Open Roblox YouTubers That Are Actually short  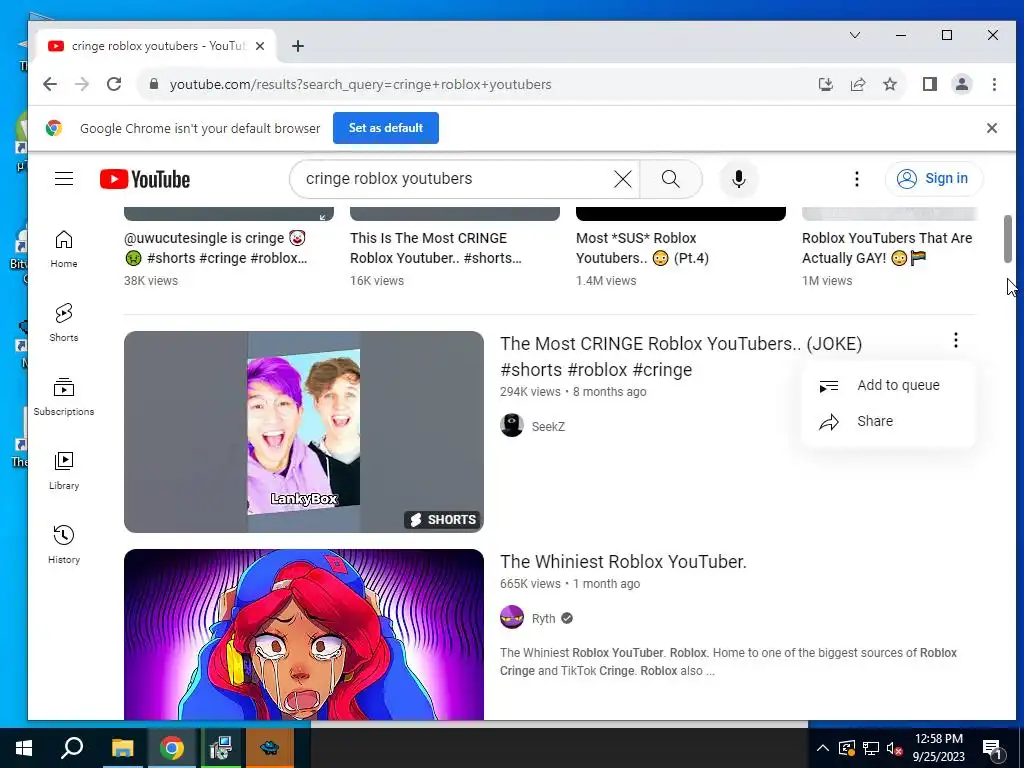point(887,248)
